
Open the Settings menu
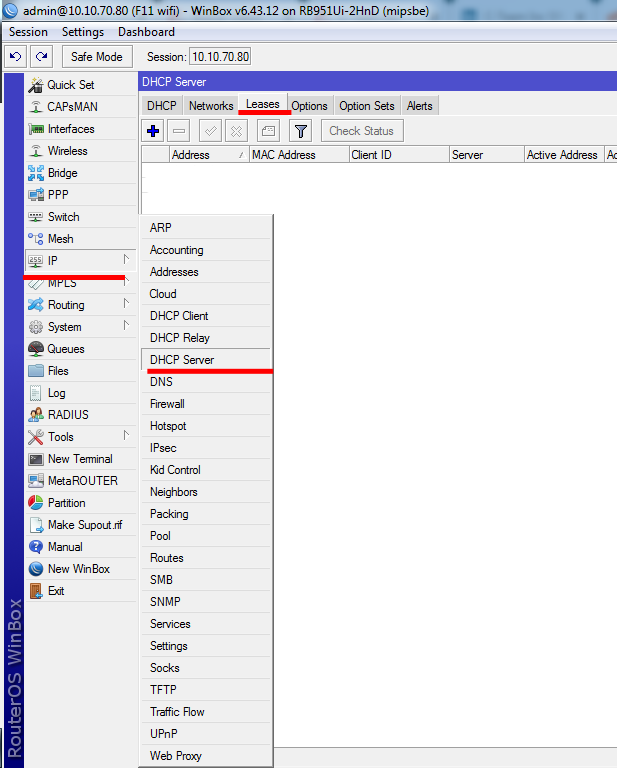tap(83, 32)
